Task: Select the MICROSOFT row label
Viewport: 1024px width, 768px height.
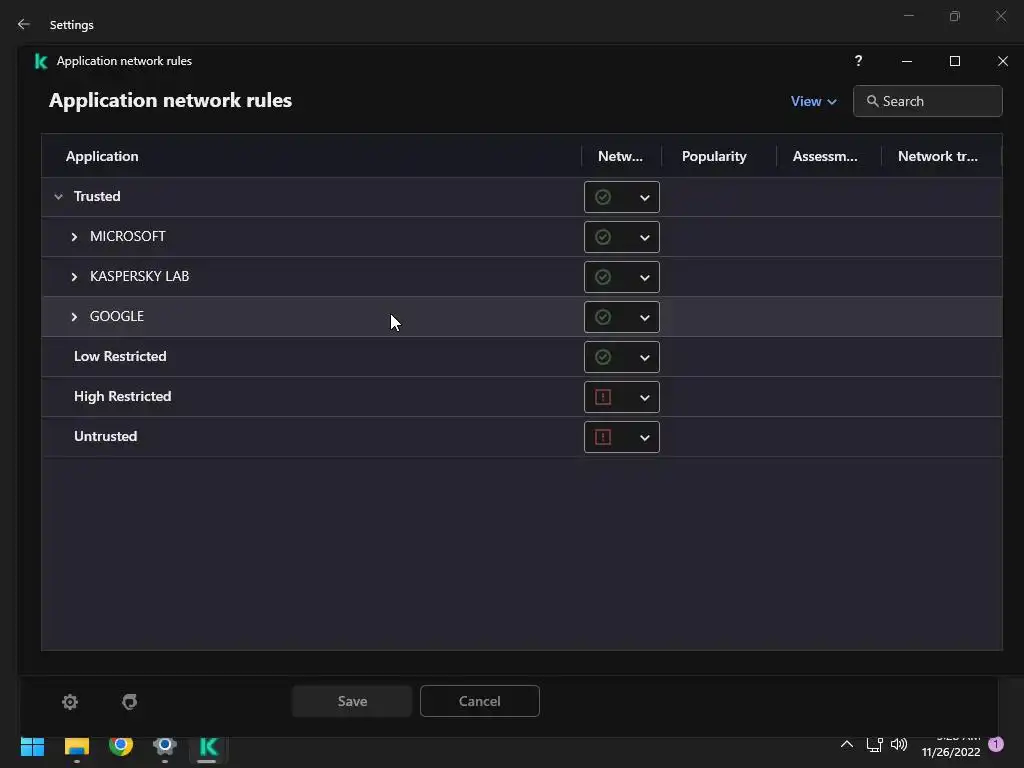Action: click(x=127, y=236)
